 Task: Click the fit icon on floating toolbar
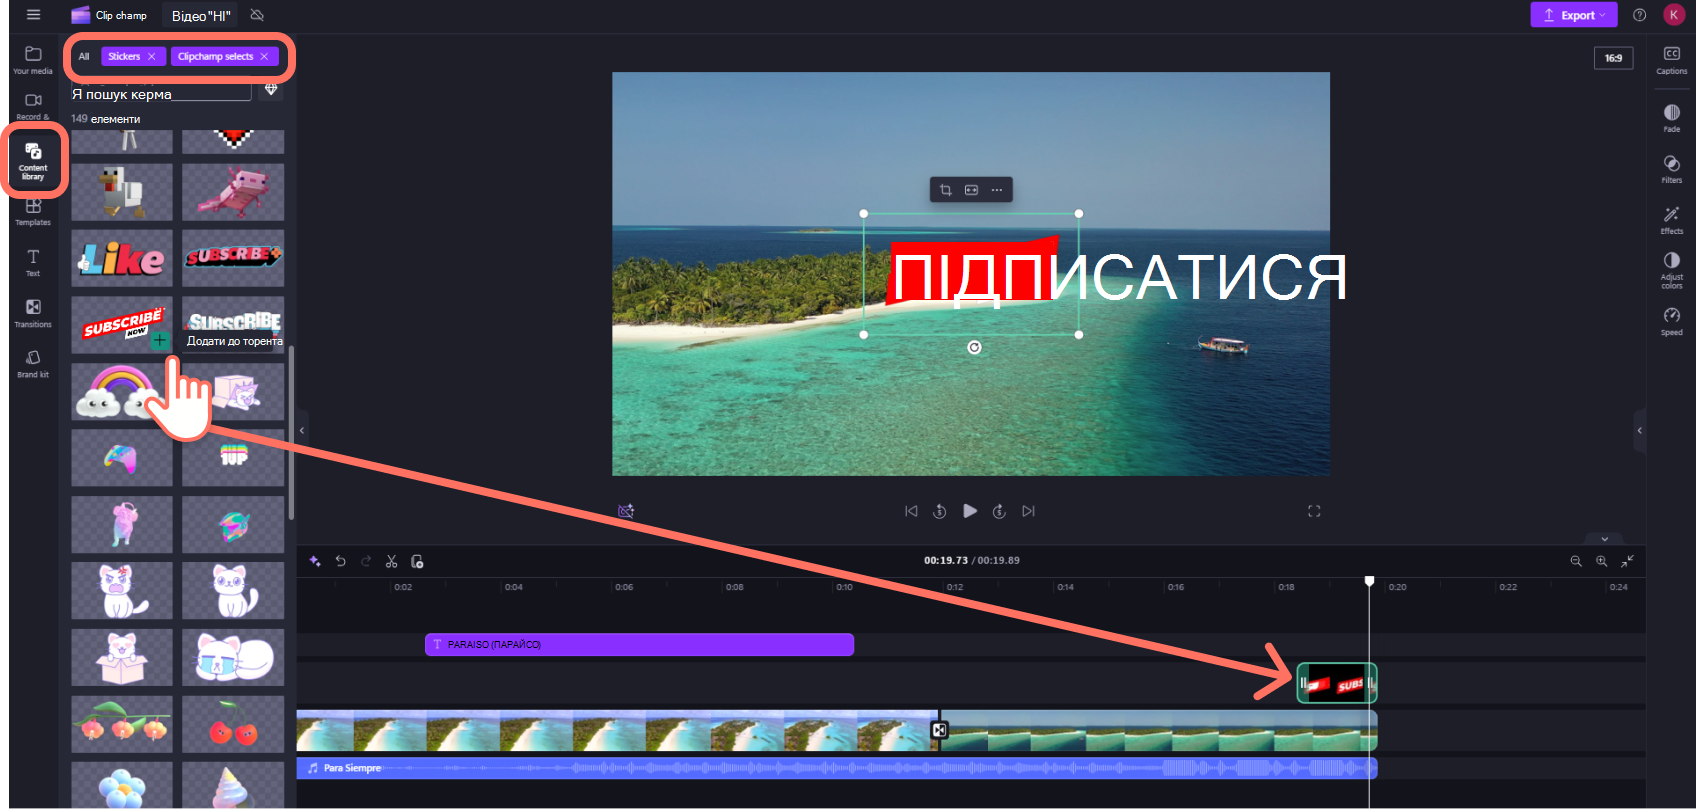tap(971, 190)
